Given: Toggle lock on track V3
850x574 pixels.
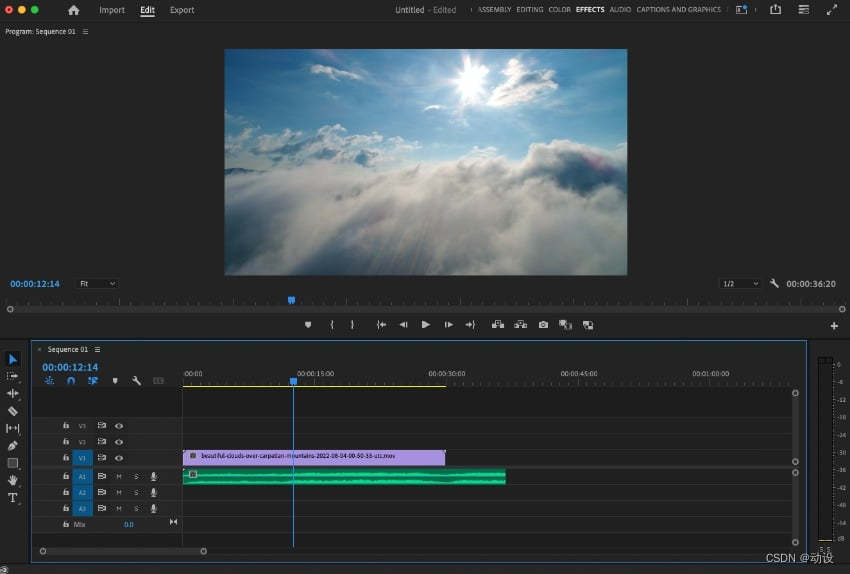Looking at the screenshot, I should (66, 426).
